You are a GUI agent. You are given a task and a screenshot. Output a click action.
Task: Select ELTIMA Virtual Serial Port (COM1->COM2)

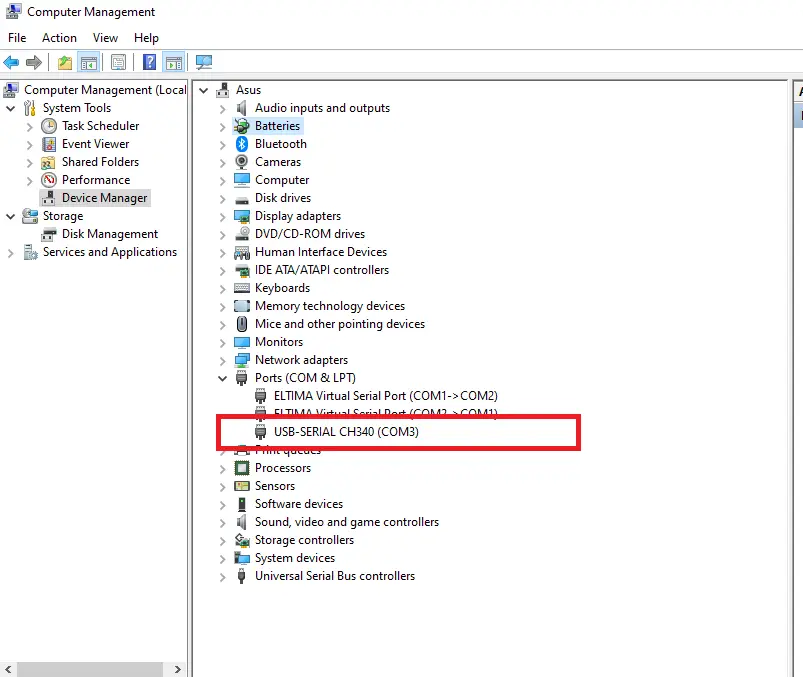[x=386, y=396]
